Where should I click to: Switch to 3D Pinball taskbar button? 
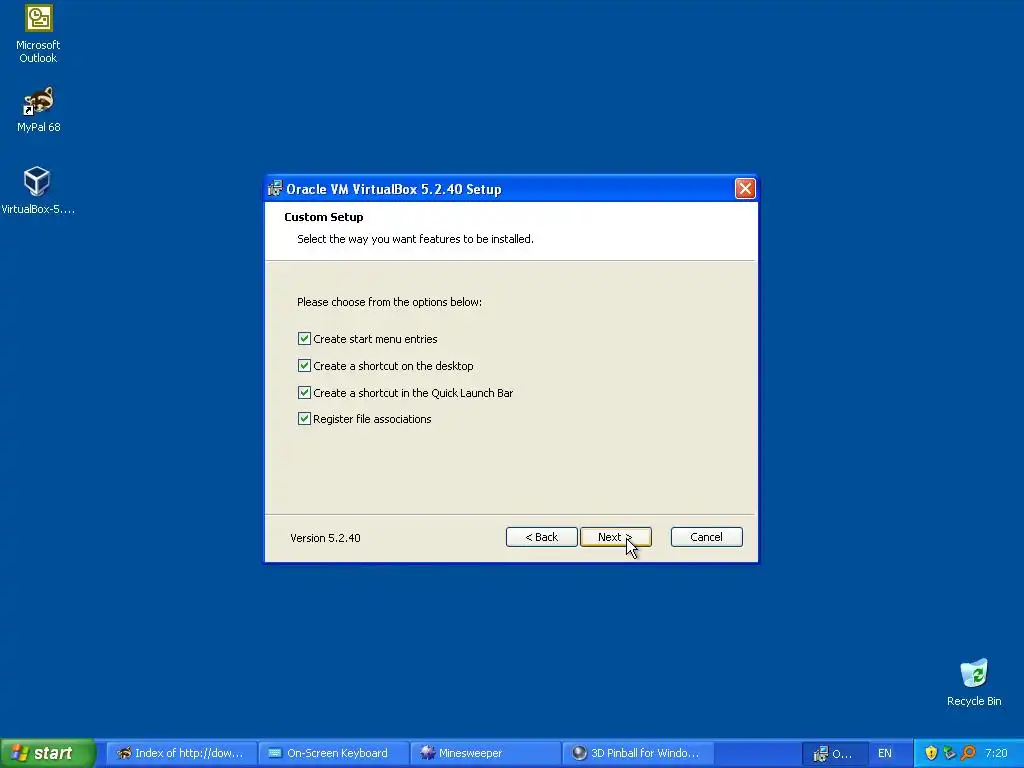pyautogui.click(x=637, y=753)
